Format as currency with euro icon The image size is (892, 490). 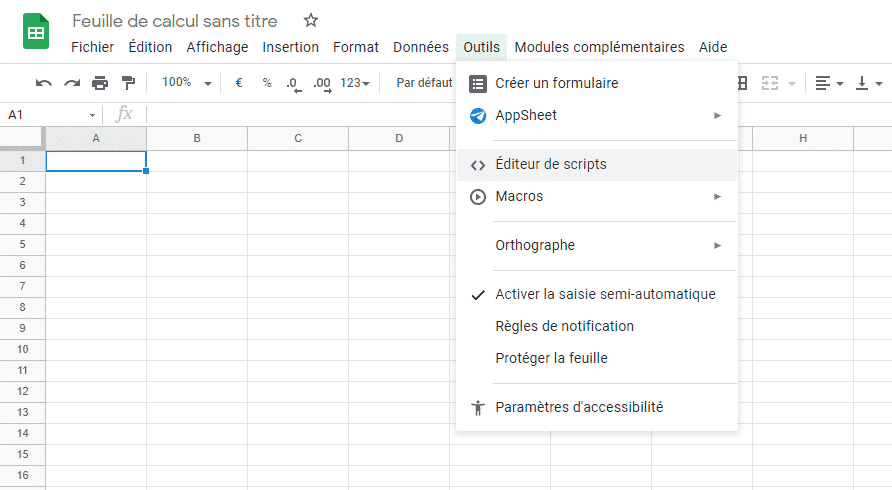click(239, 83)
